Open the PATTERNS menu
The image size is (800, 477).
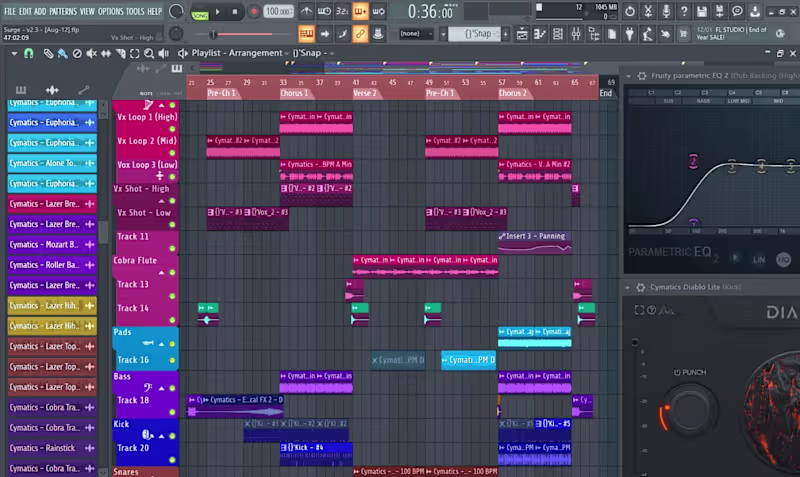click(63, 11)
